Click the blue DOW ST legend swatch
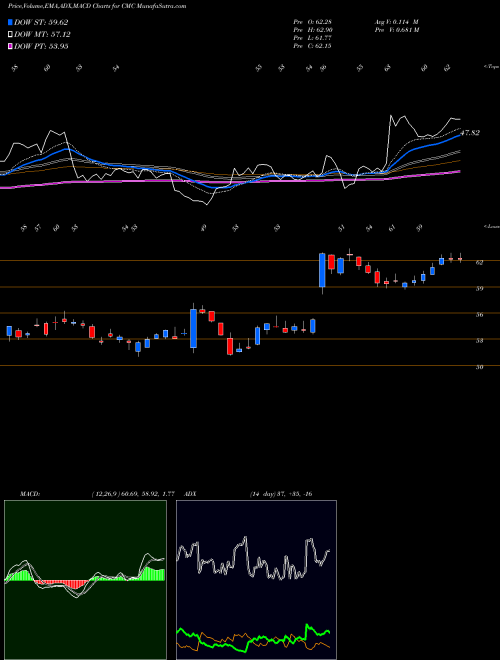Screen dimensions: 500x660 tap(10, 23)
